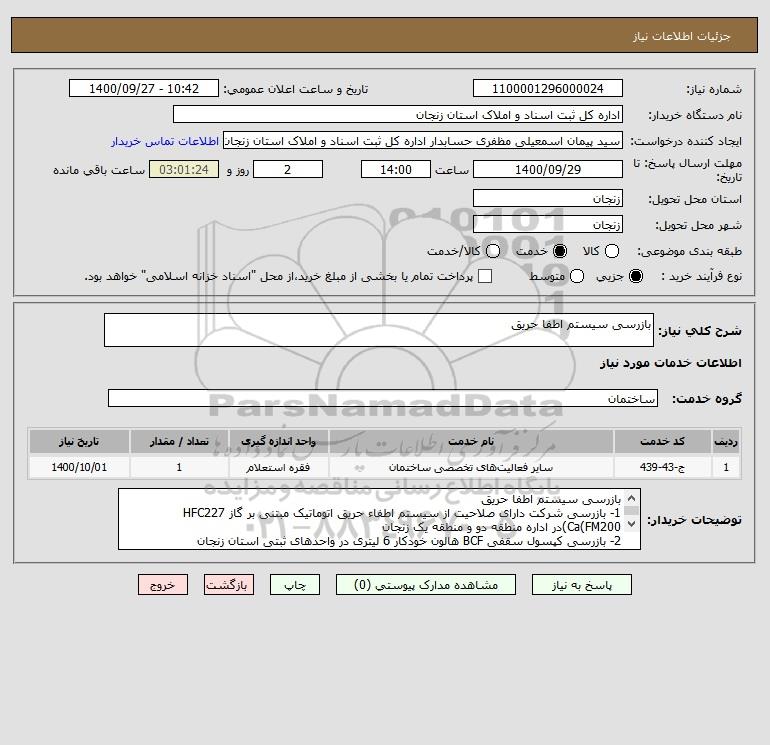The image size is (770, 745).
Task: Select the متوسط purchase type radio
Action: [x=577, y=276]
